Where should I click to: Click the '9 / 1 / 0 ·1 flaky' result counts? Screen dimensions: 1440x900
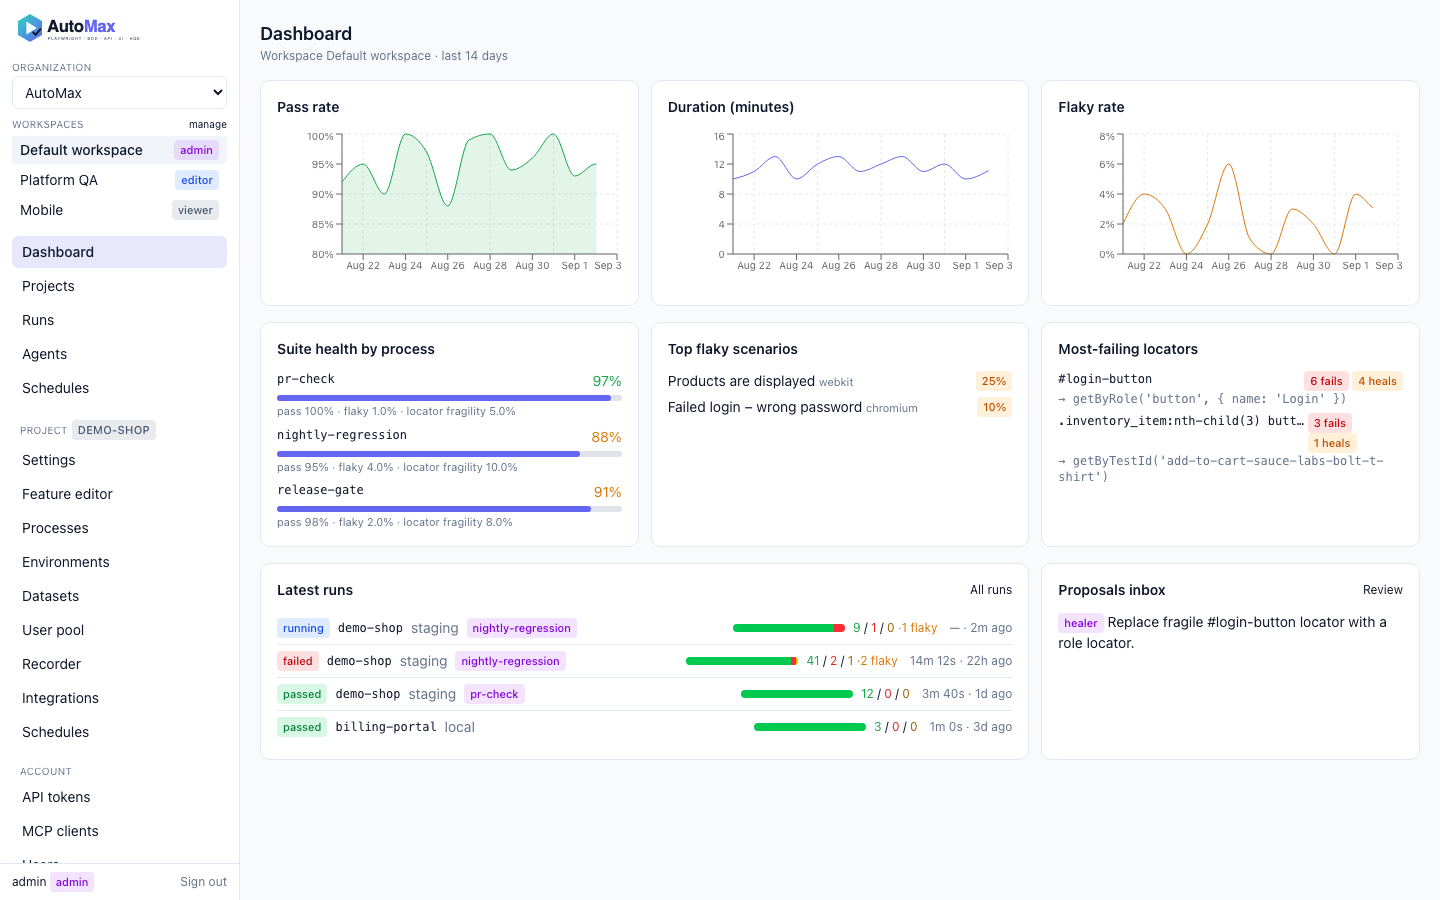coord(895,628)
